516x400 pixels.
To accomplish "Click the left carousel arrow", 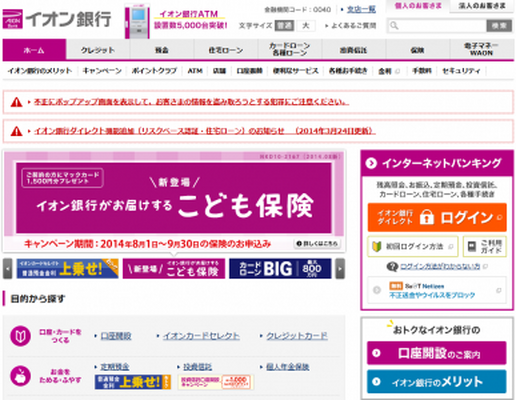I will pyautogui.click(x=8, y=268).
